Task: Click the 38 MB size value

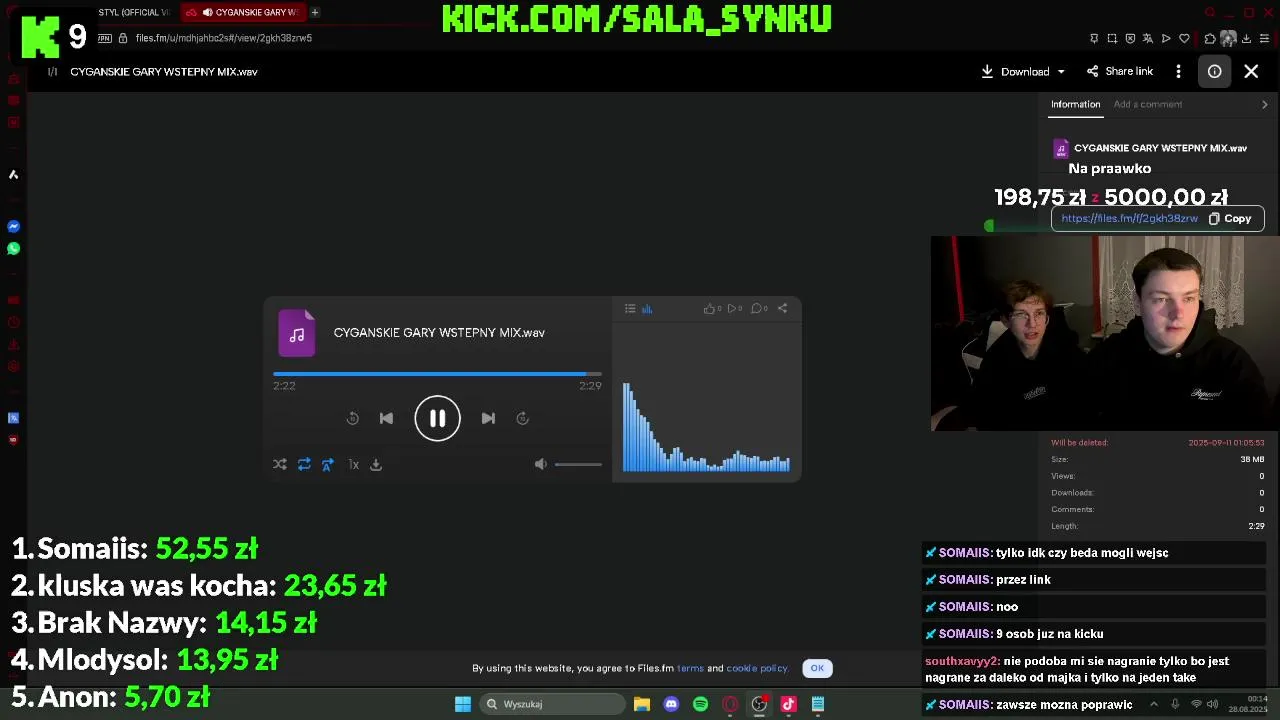Action: (x=1252, y=460)
